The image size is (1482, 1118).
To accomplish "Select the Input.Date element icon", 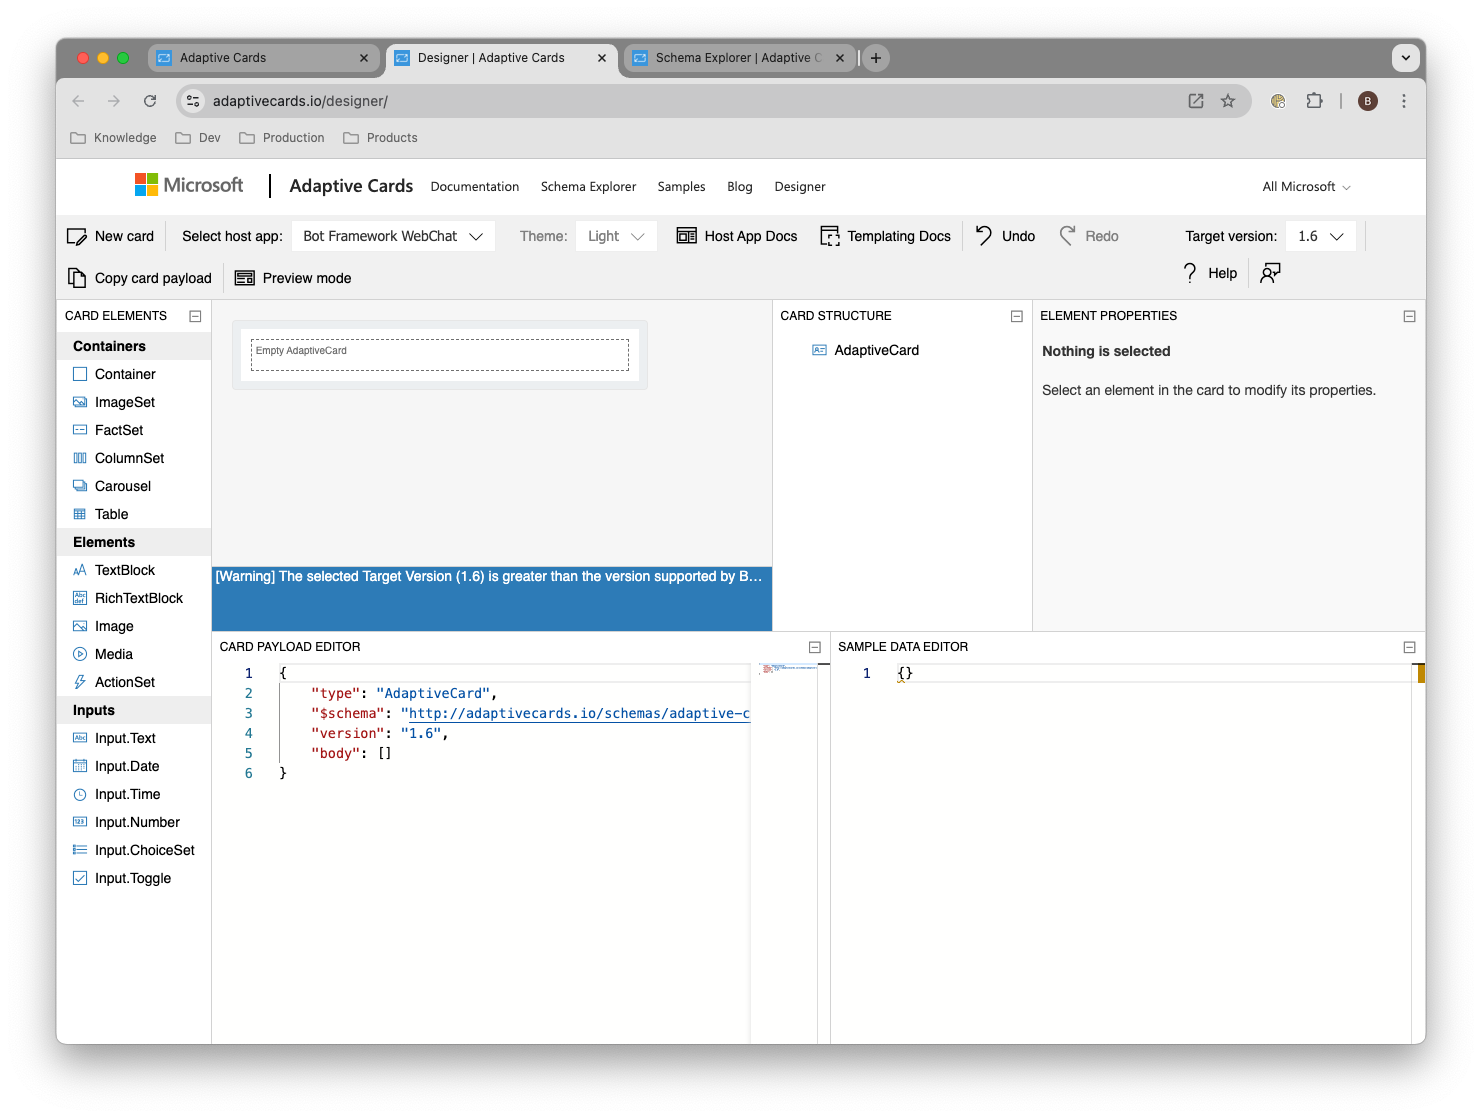I will tap(80, 766).
